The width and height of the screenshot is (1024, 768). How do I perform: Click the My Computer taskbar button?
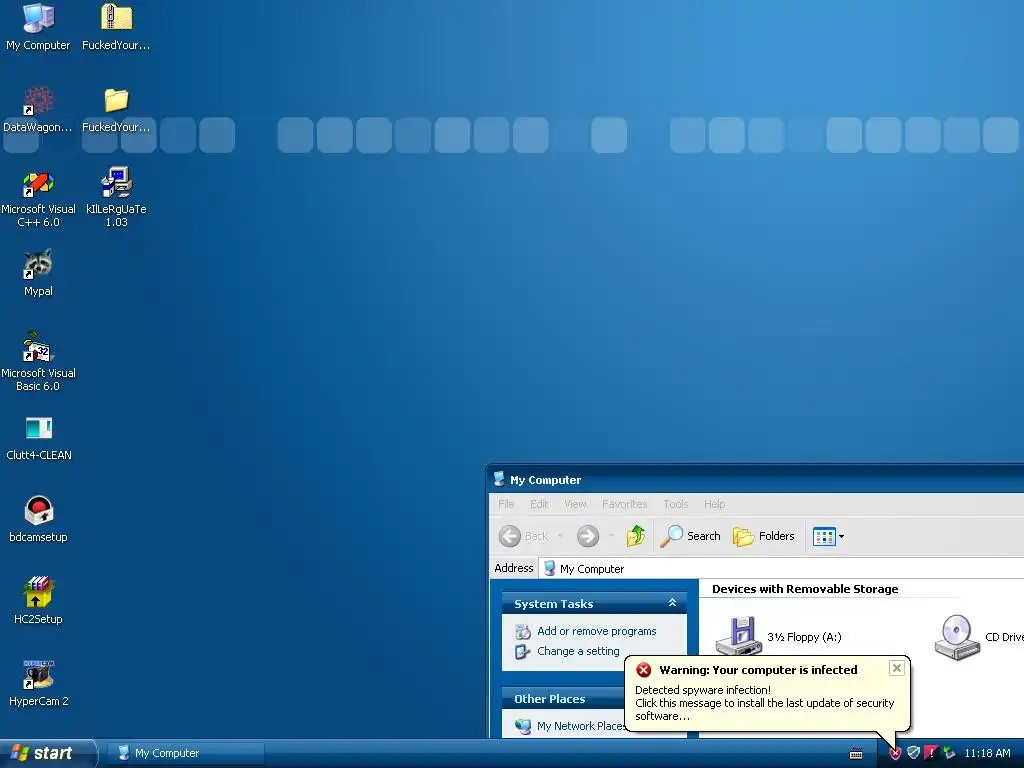point(185,753)
